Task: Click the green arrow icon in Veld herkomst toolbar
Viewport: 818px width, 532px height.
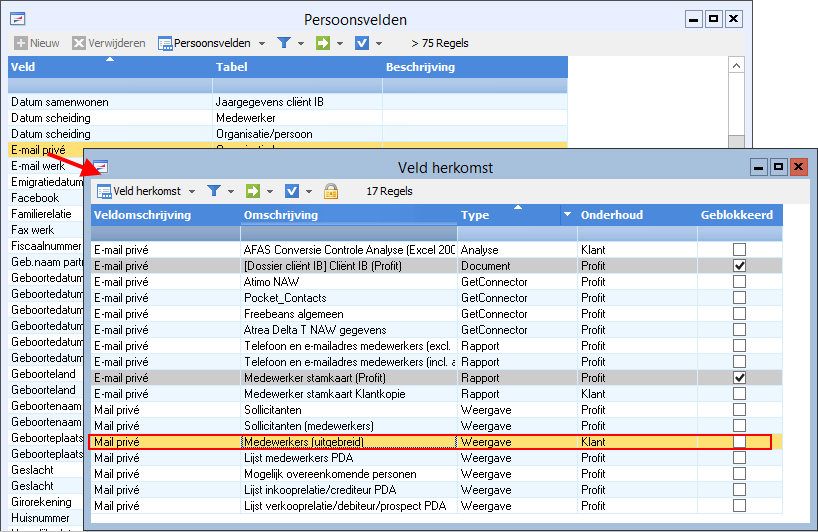Action: [x=253, y=191]
